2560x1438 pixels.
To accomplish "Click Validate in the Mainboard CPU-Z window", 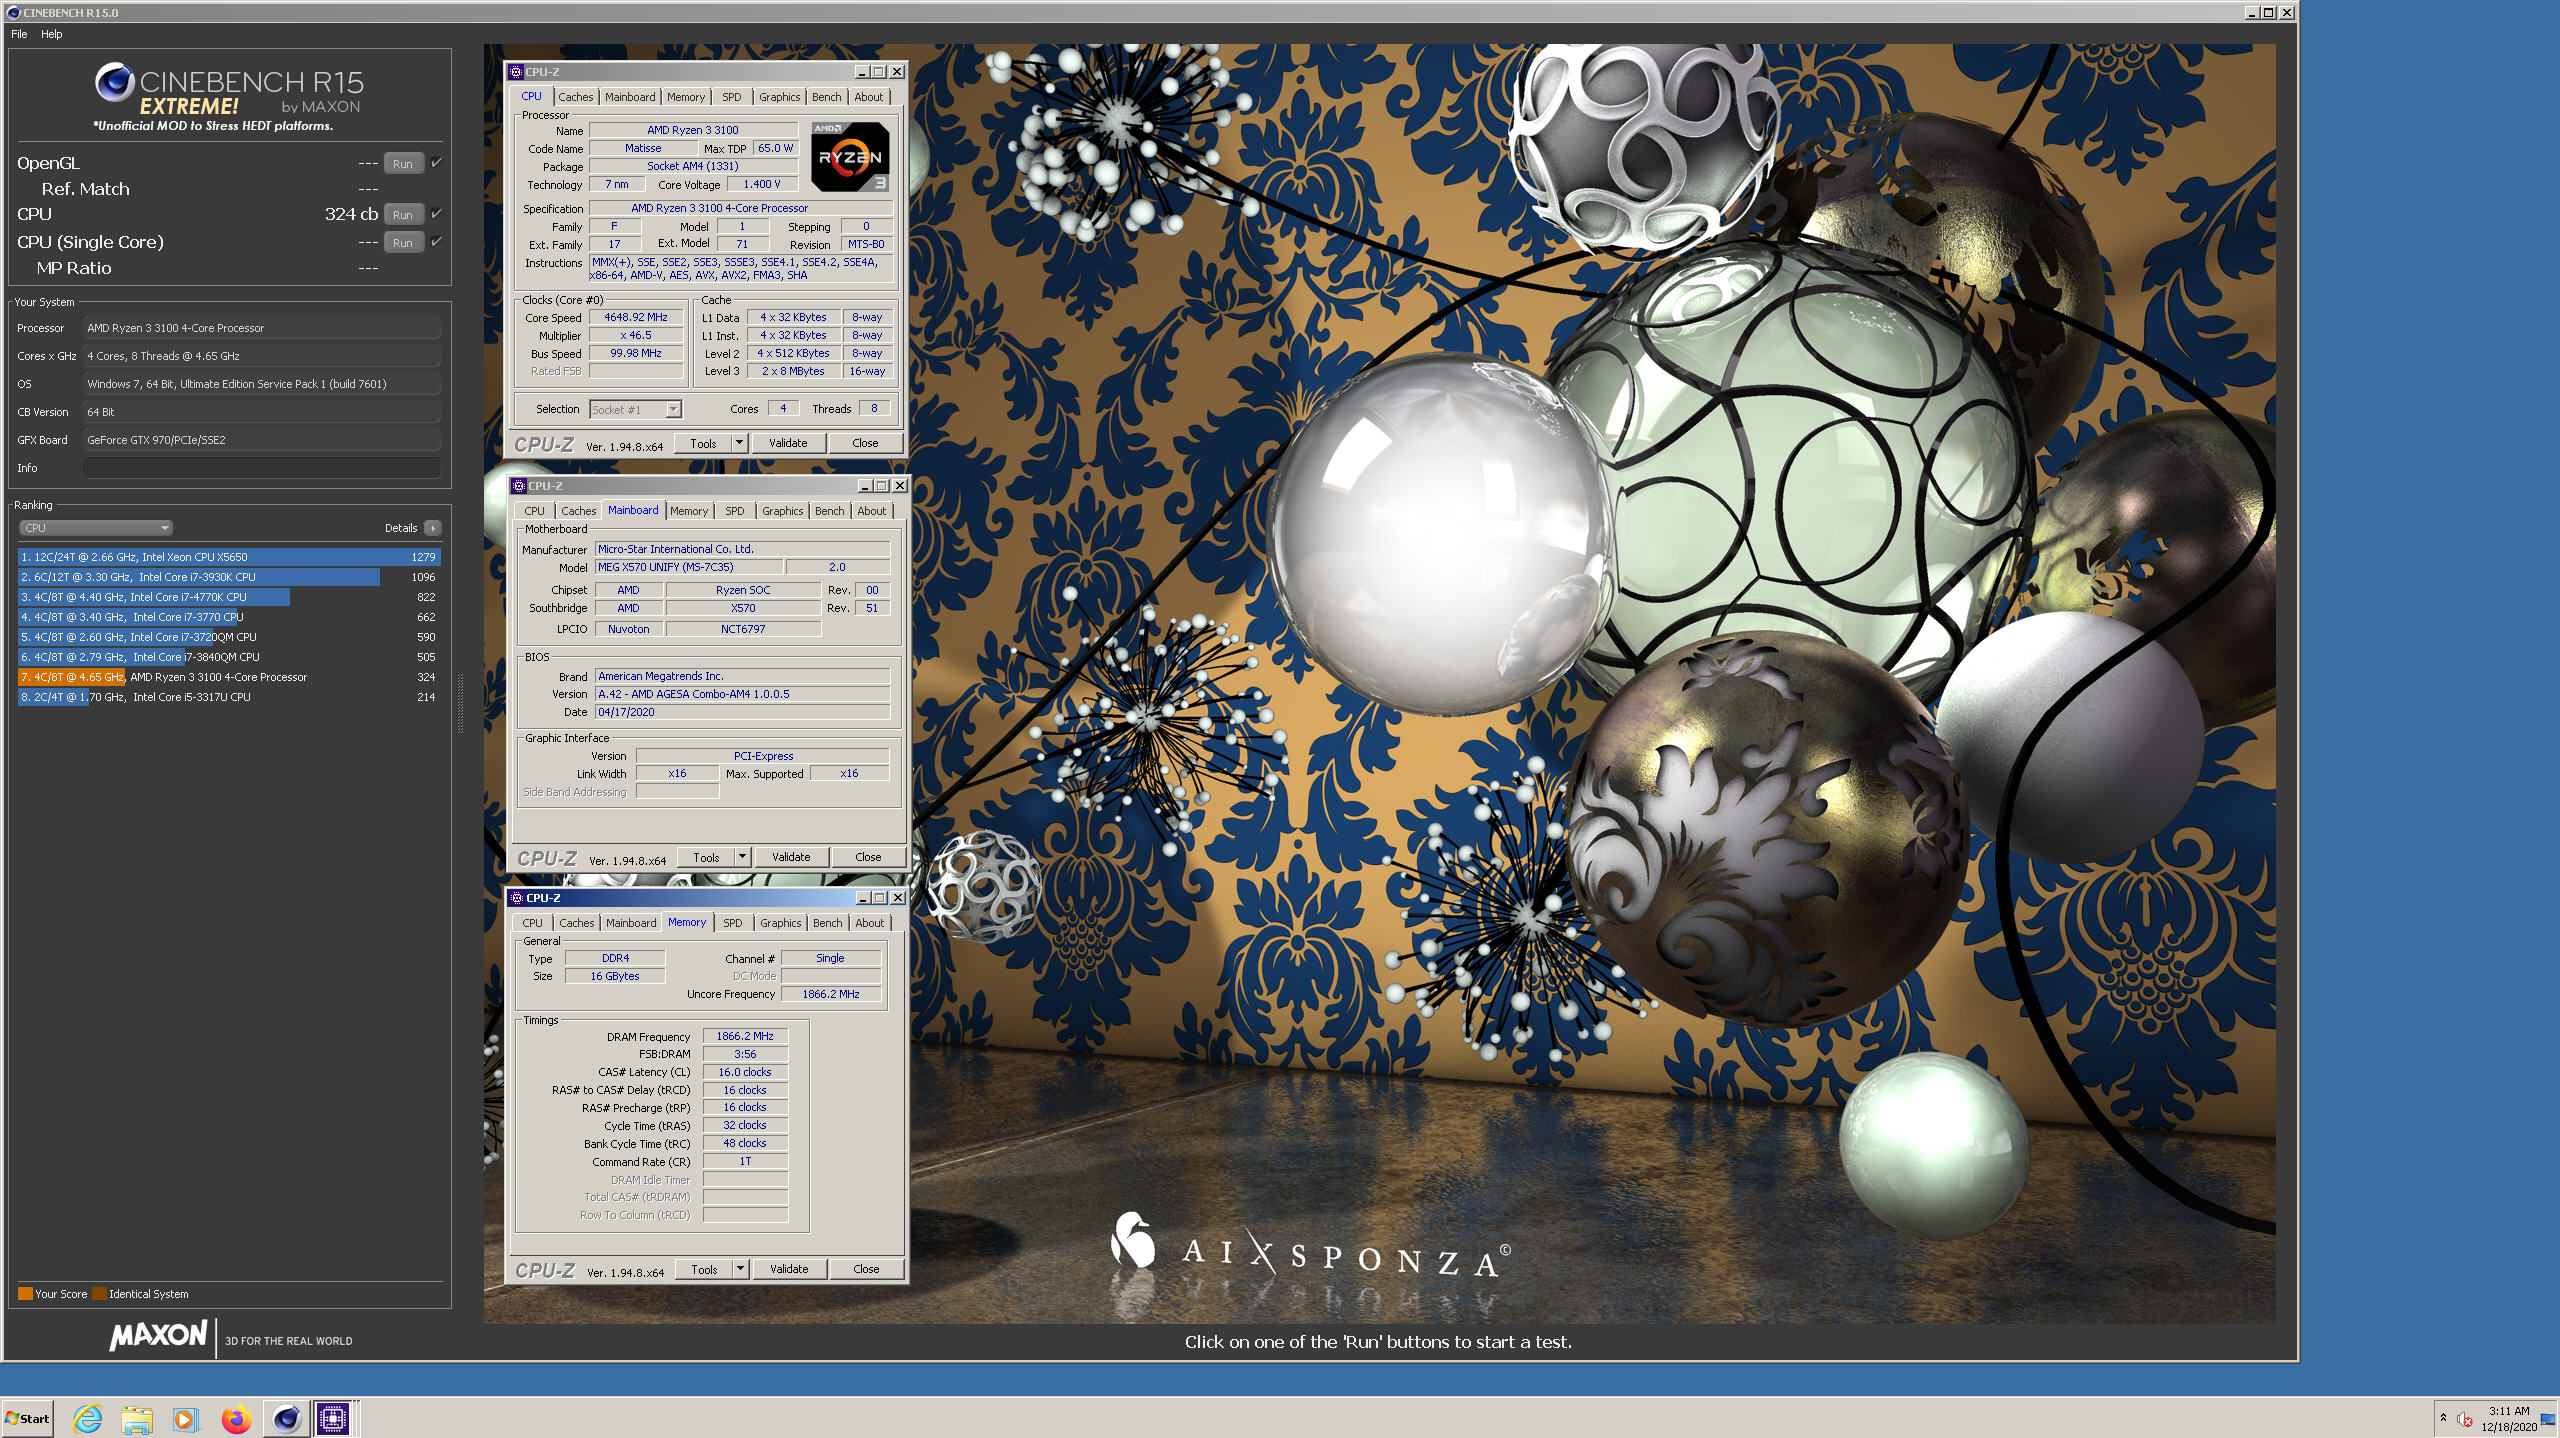I will point(791,857).
